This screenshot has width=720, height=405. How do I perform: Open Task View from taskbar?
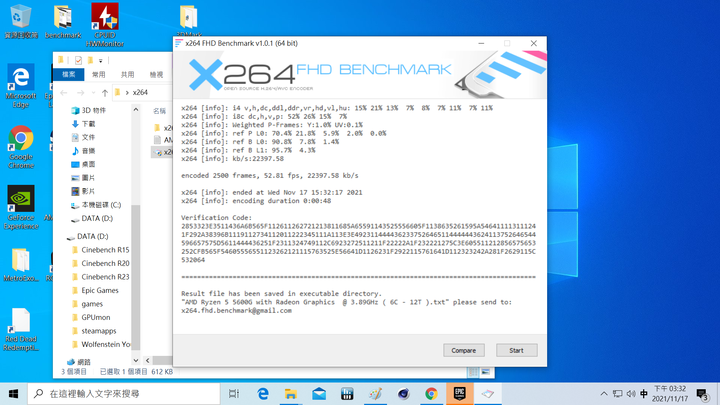[x=234, y=394]
